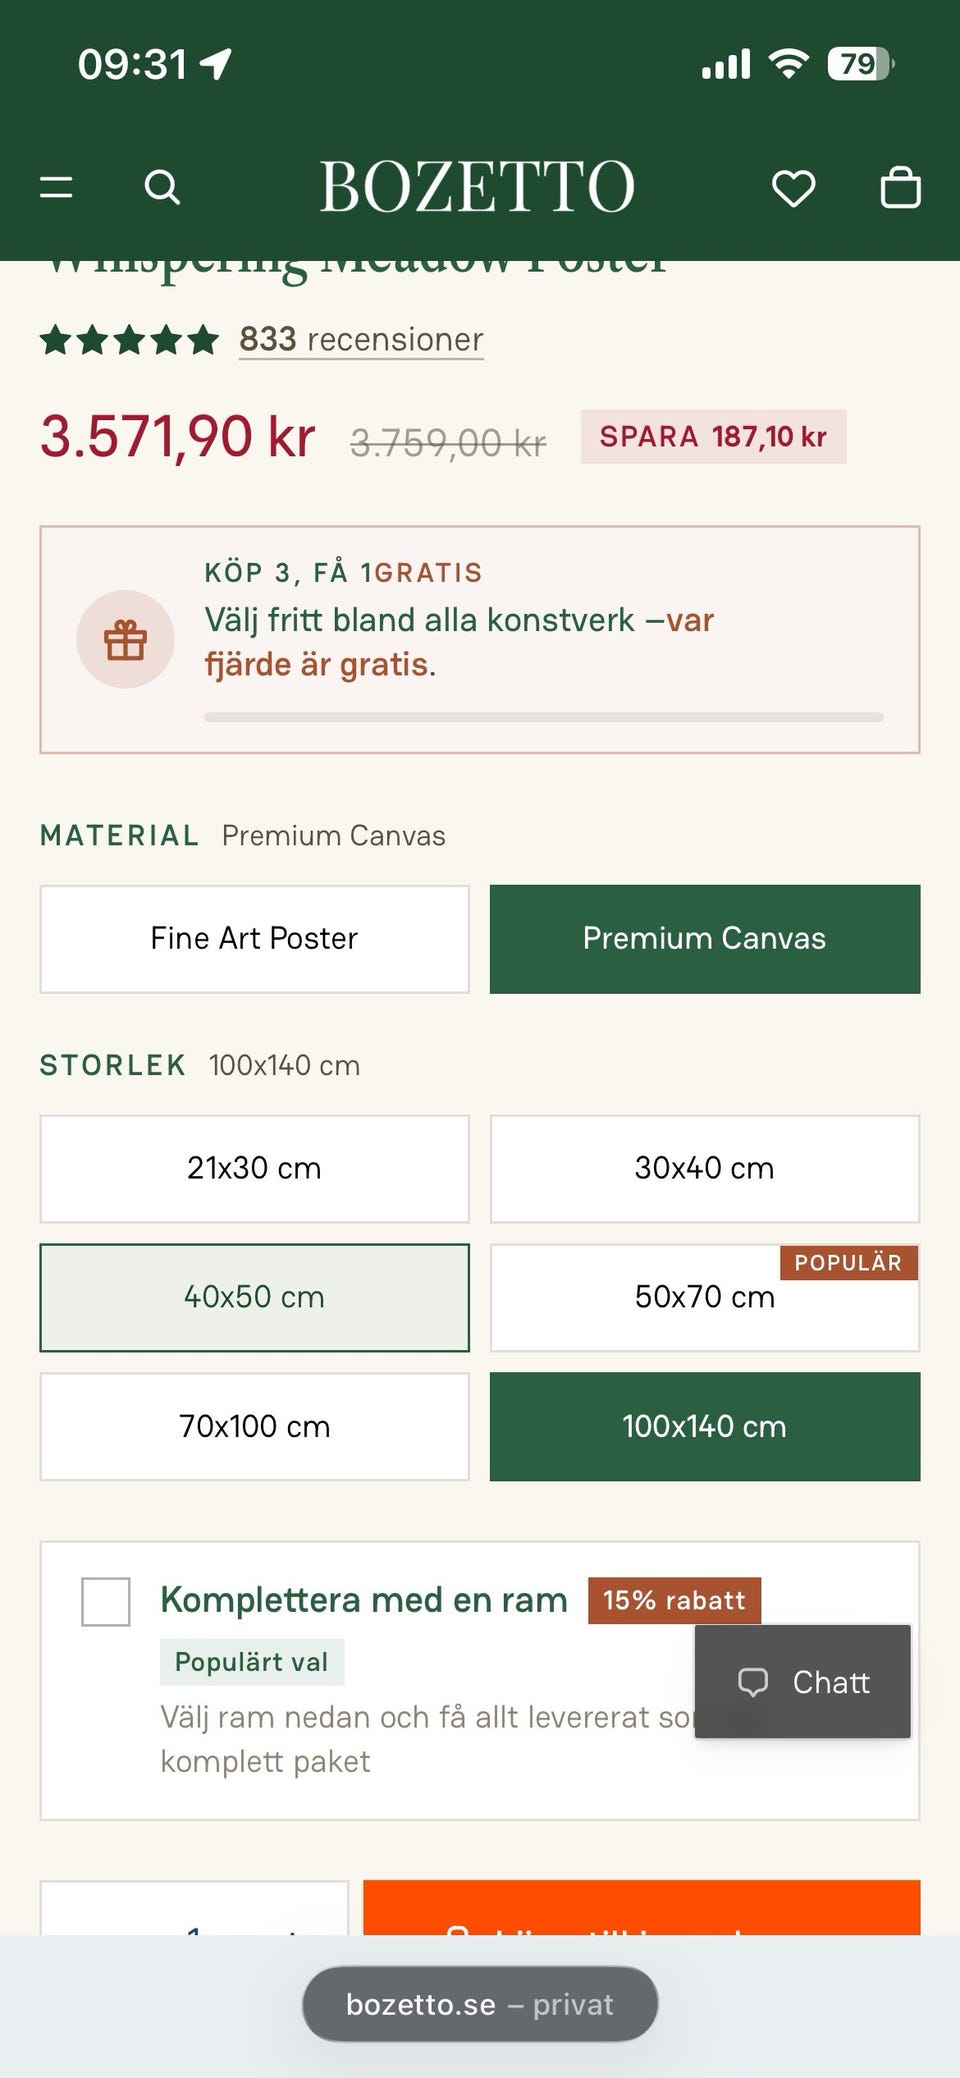Image resolution: width=960 pixels, height=2078 pixels.
Task: Select the 70x100 cm size
Action: [x=255, y=1427]
